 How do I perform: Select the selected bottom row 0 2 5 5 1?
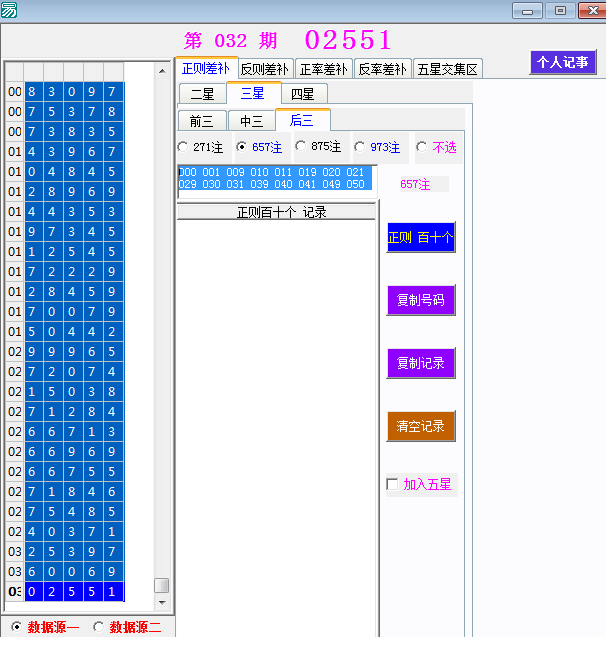pos(65,591)
